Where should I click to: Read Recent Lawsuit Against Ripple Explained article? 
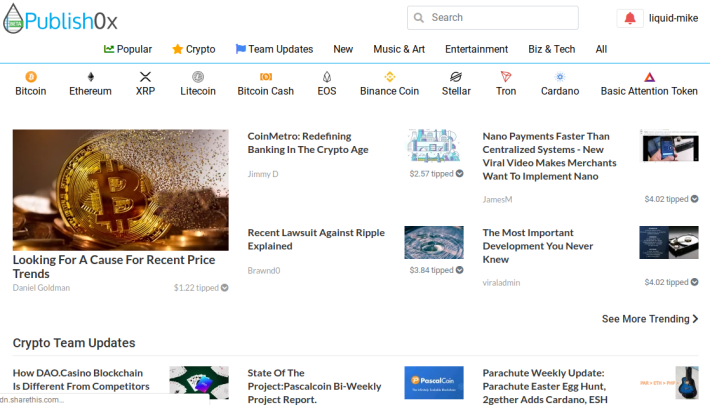click(316, 239)
